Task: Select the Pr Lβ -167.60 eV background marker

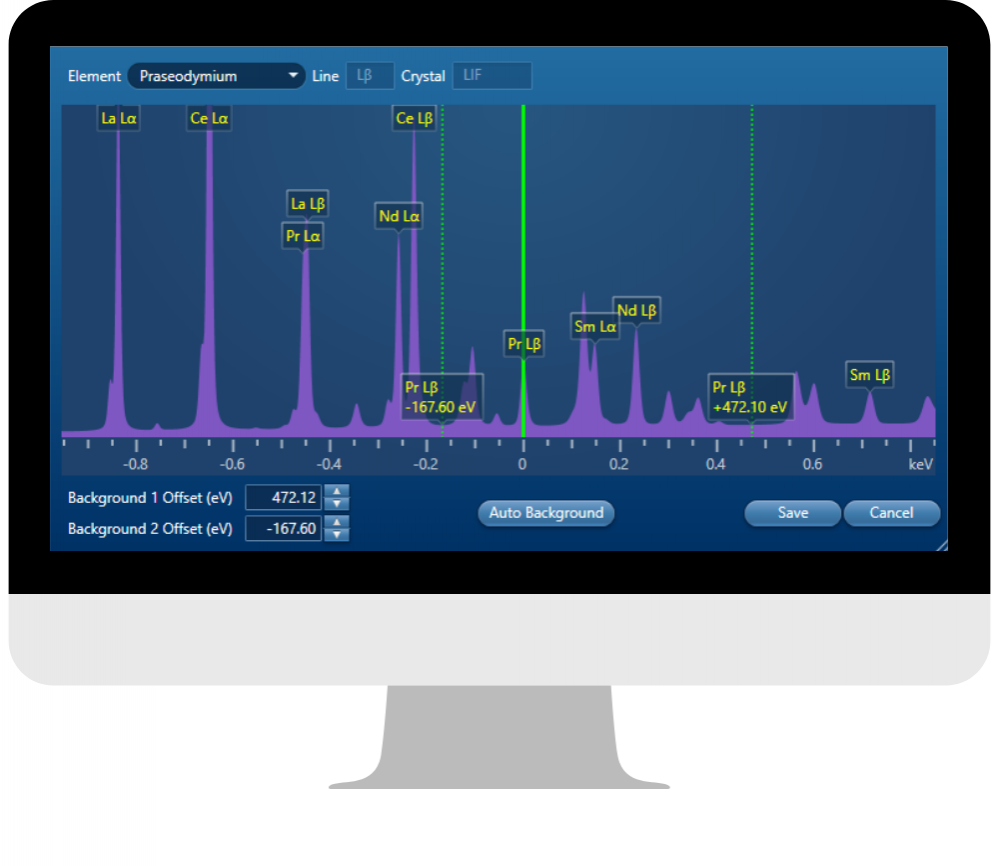Action: pyautogui.click(x=442, y=398)
